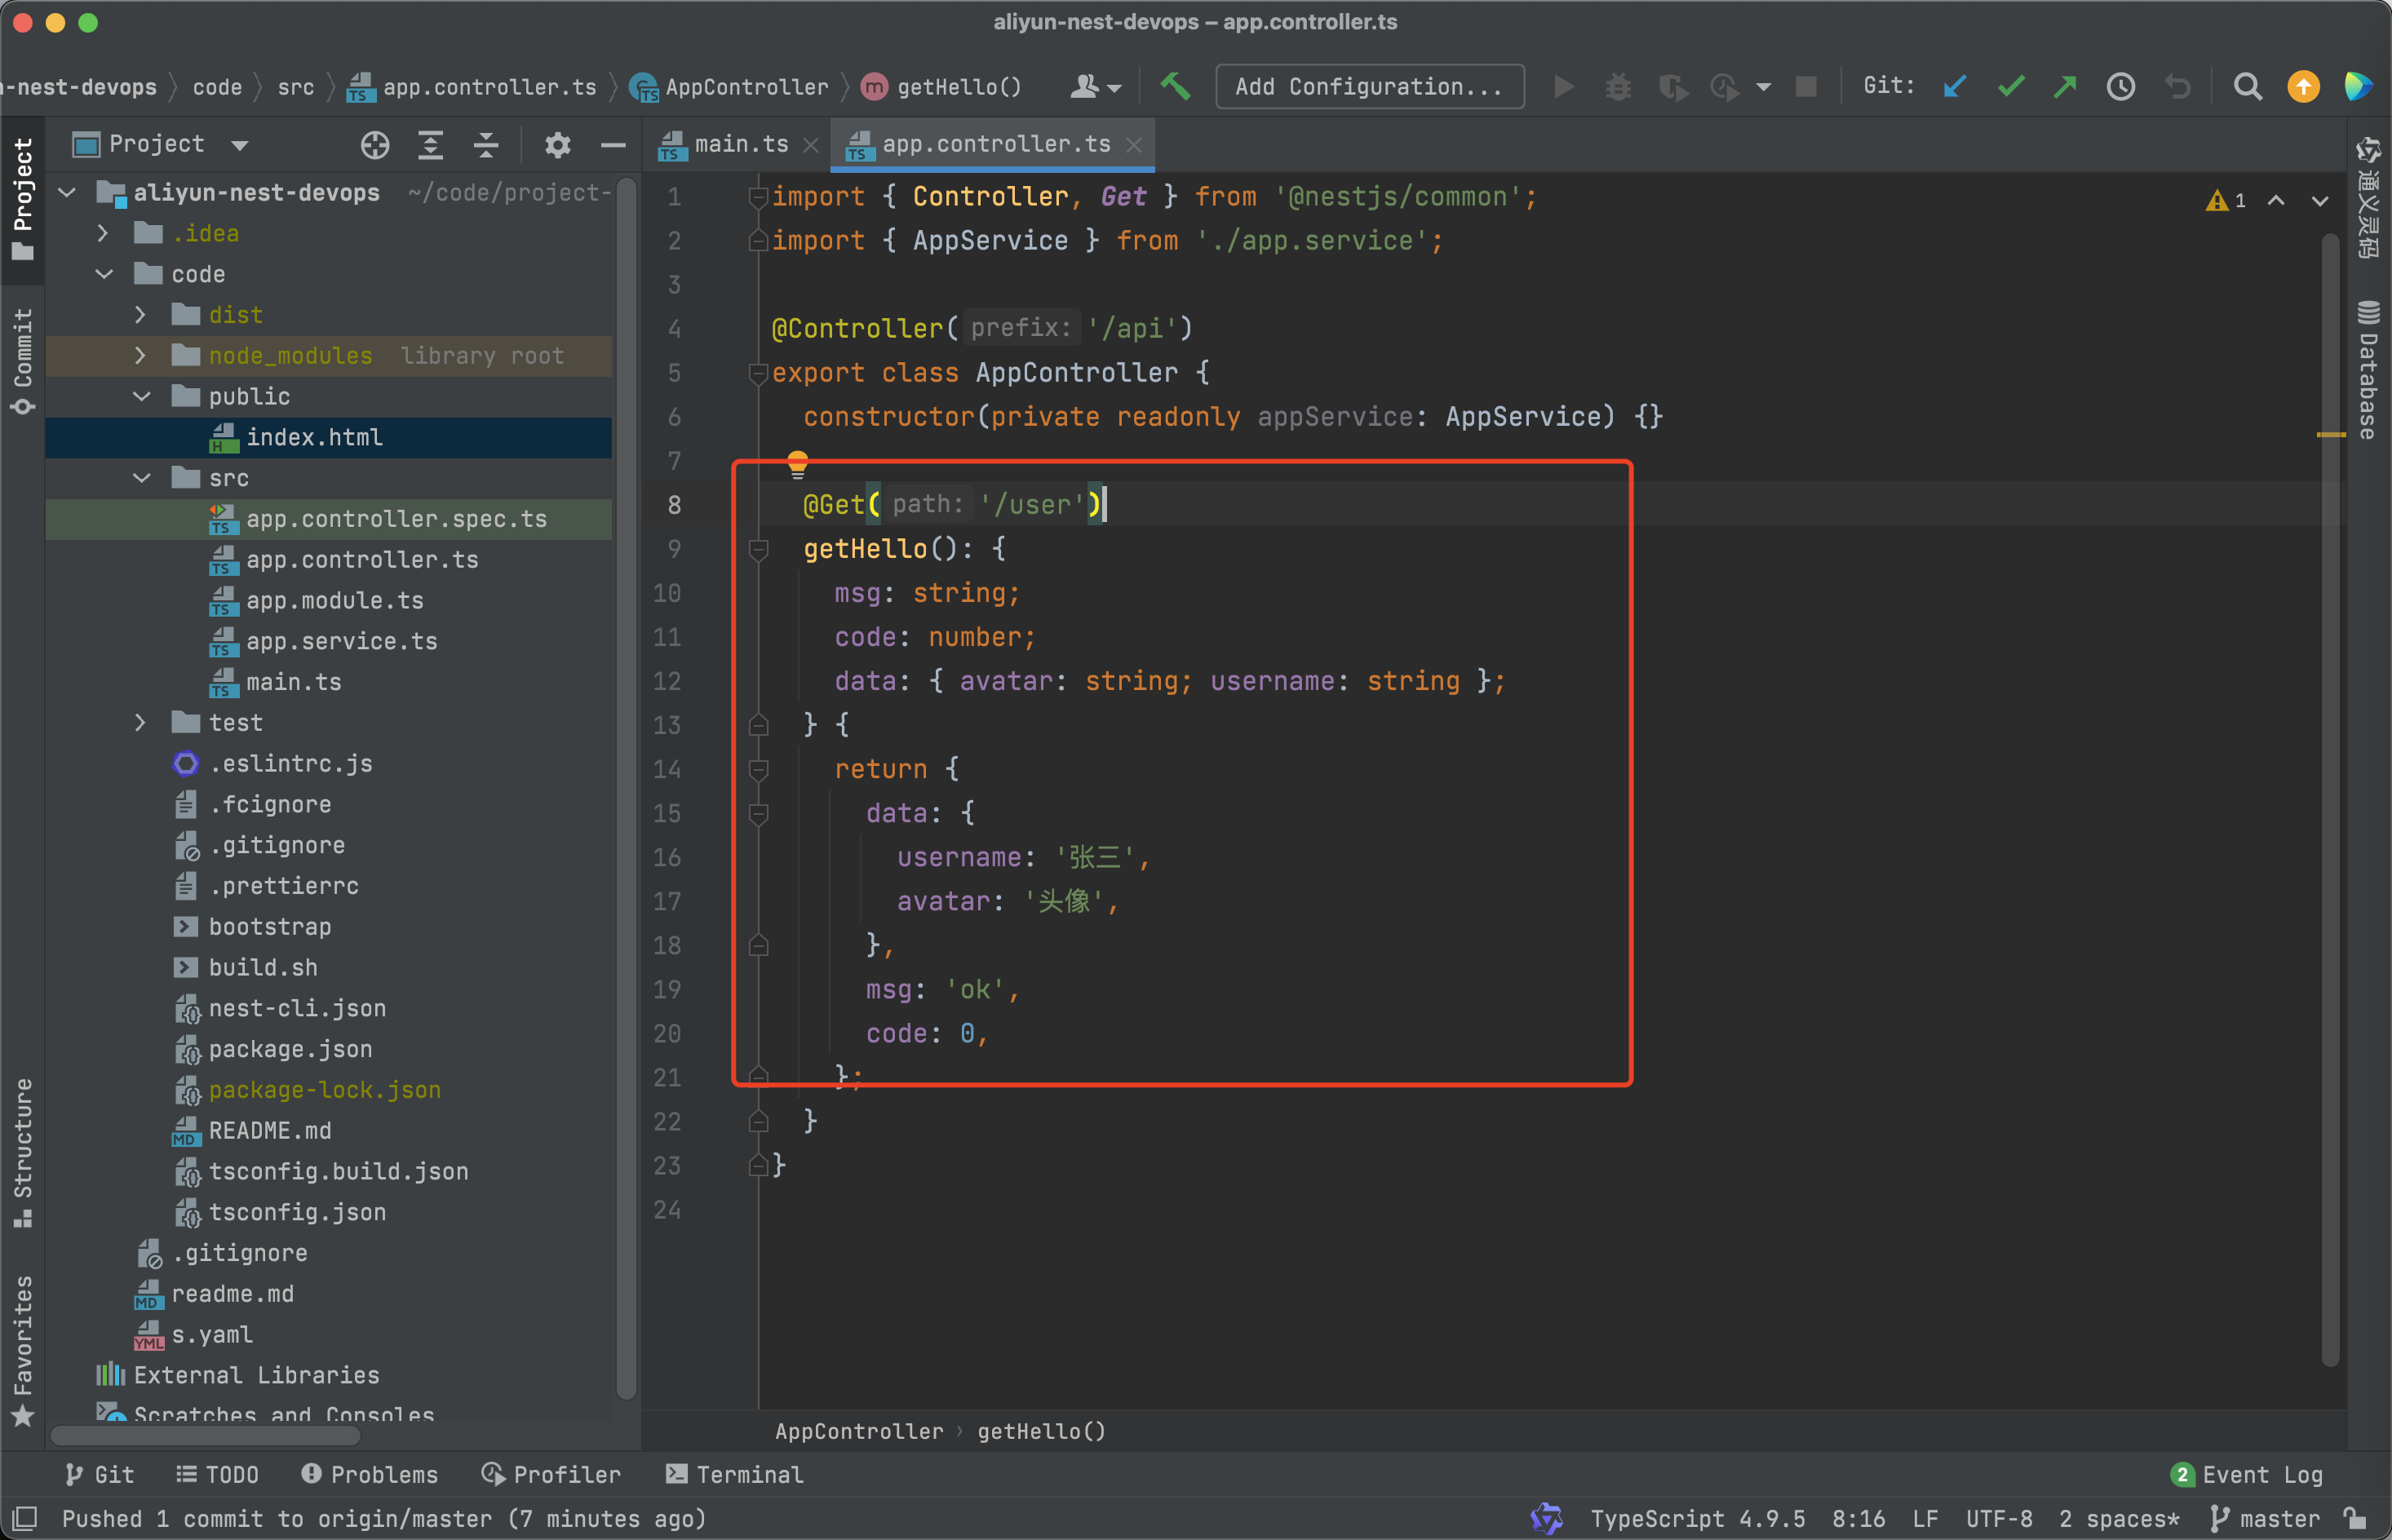
Task: Open the Git tool window tab
Action: tap(99, 1474)
